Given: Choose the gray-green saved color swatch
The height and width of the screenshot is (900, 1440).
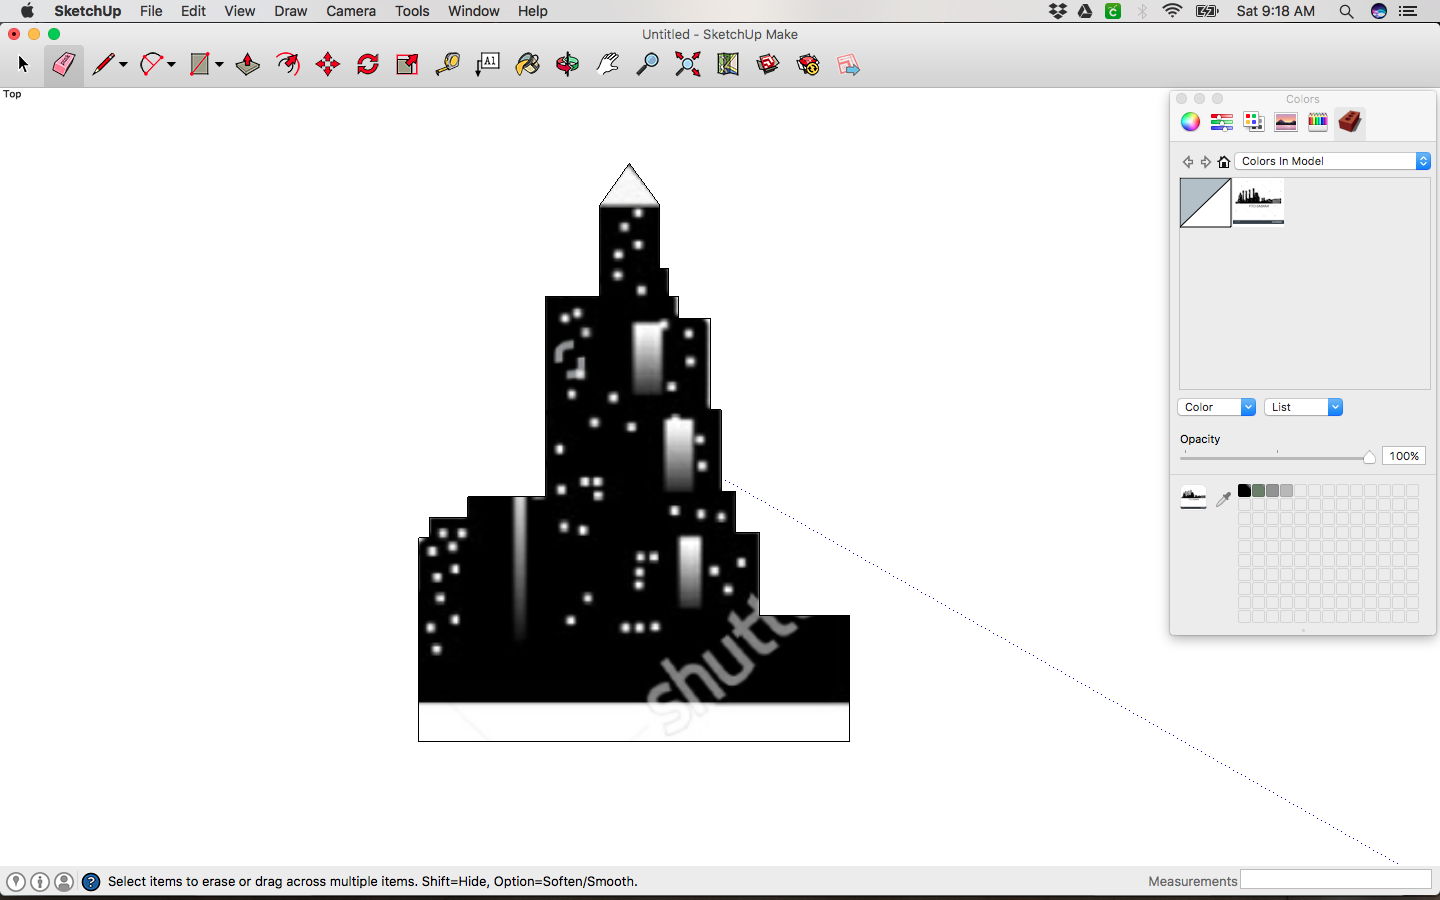Looking at the screenshot, I should tap(1258, 491).
